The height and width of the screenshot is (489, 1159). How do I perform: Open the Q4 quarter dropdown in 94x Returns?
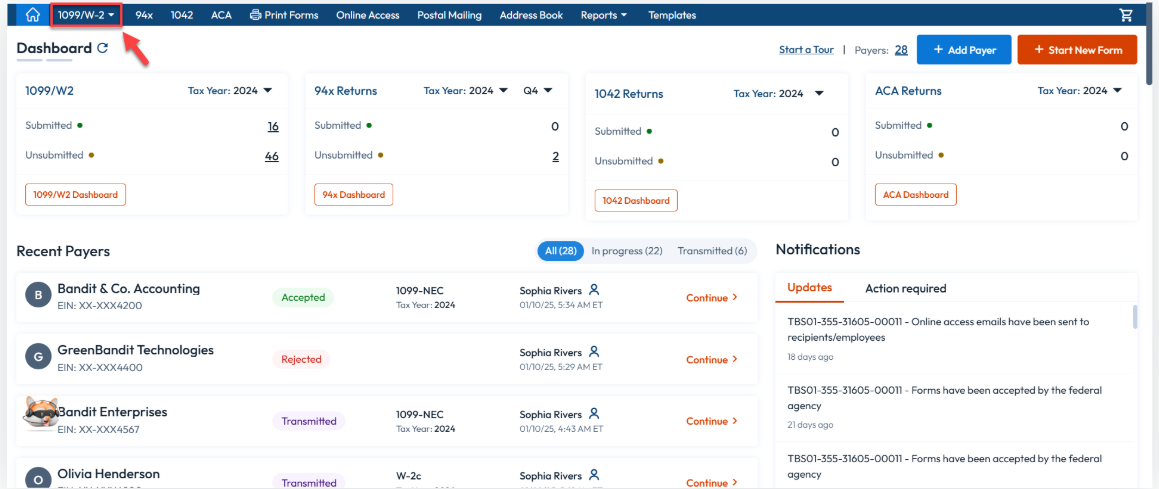click(x=538, y=91)
